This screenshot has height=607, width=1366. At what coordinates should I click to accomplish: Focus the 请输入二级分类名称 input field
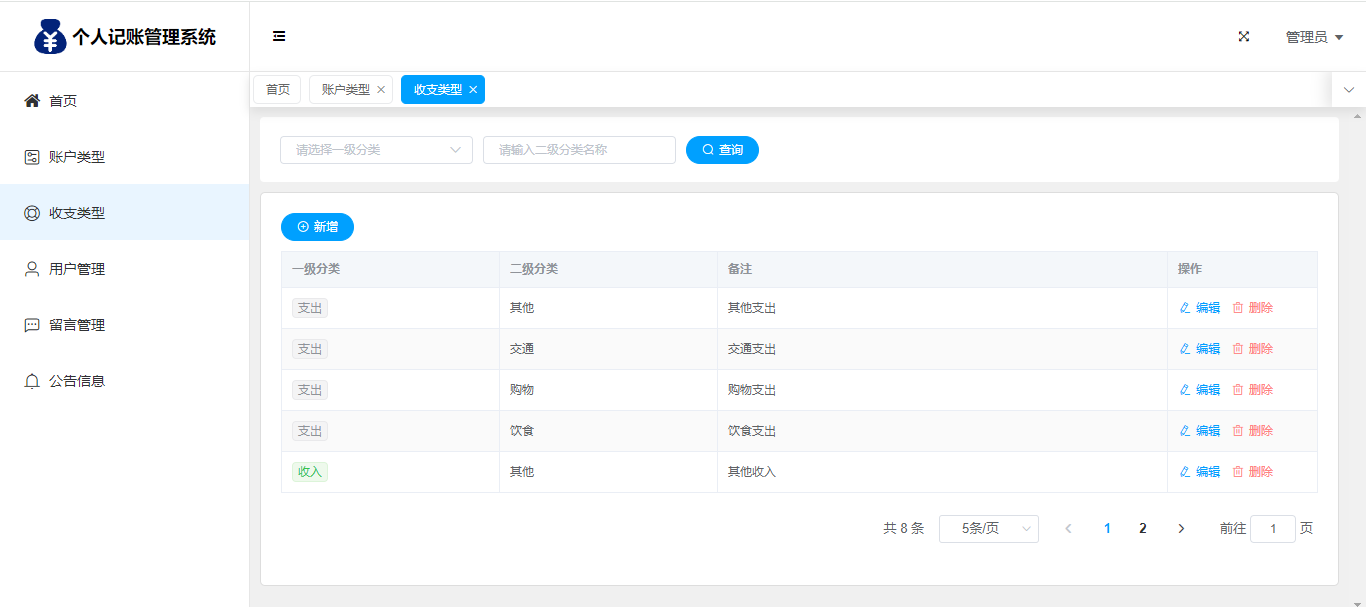click(579, 150)
